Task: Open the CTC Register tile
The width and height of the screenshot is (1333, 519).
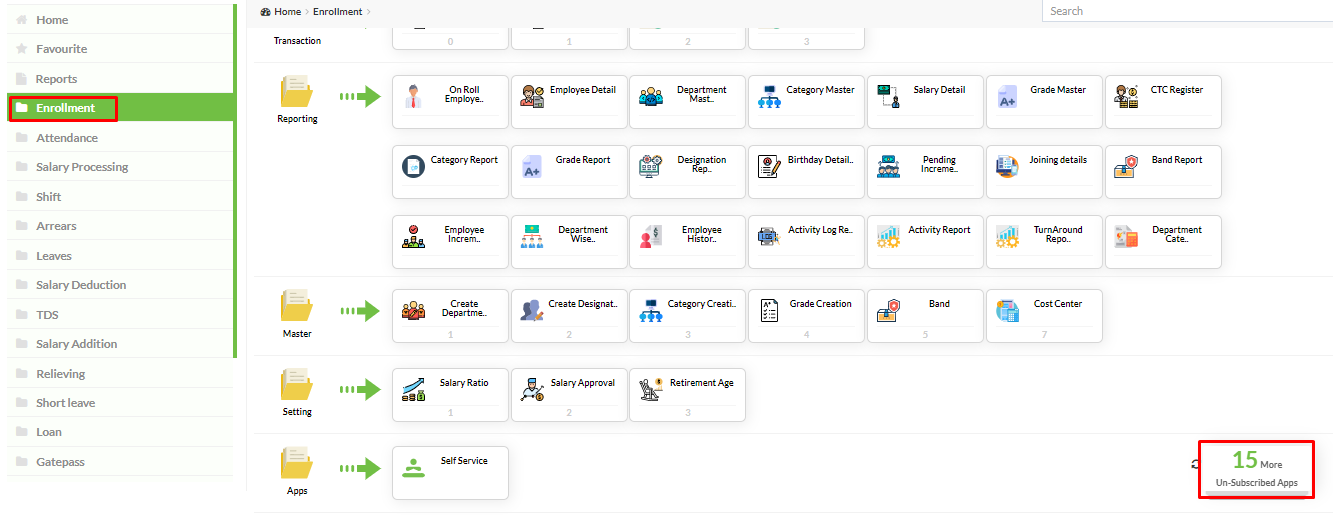Action: (1164, 102)
